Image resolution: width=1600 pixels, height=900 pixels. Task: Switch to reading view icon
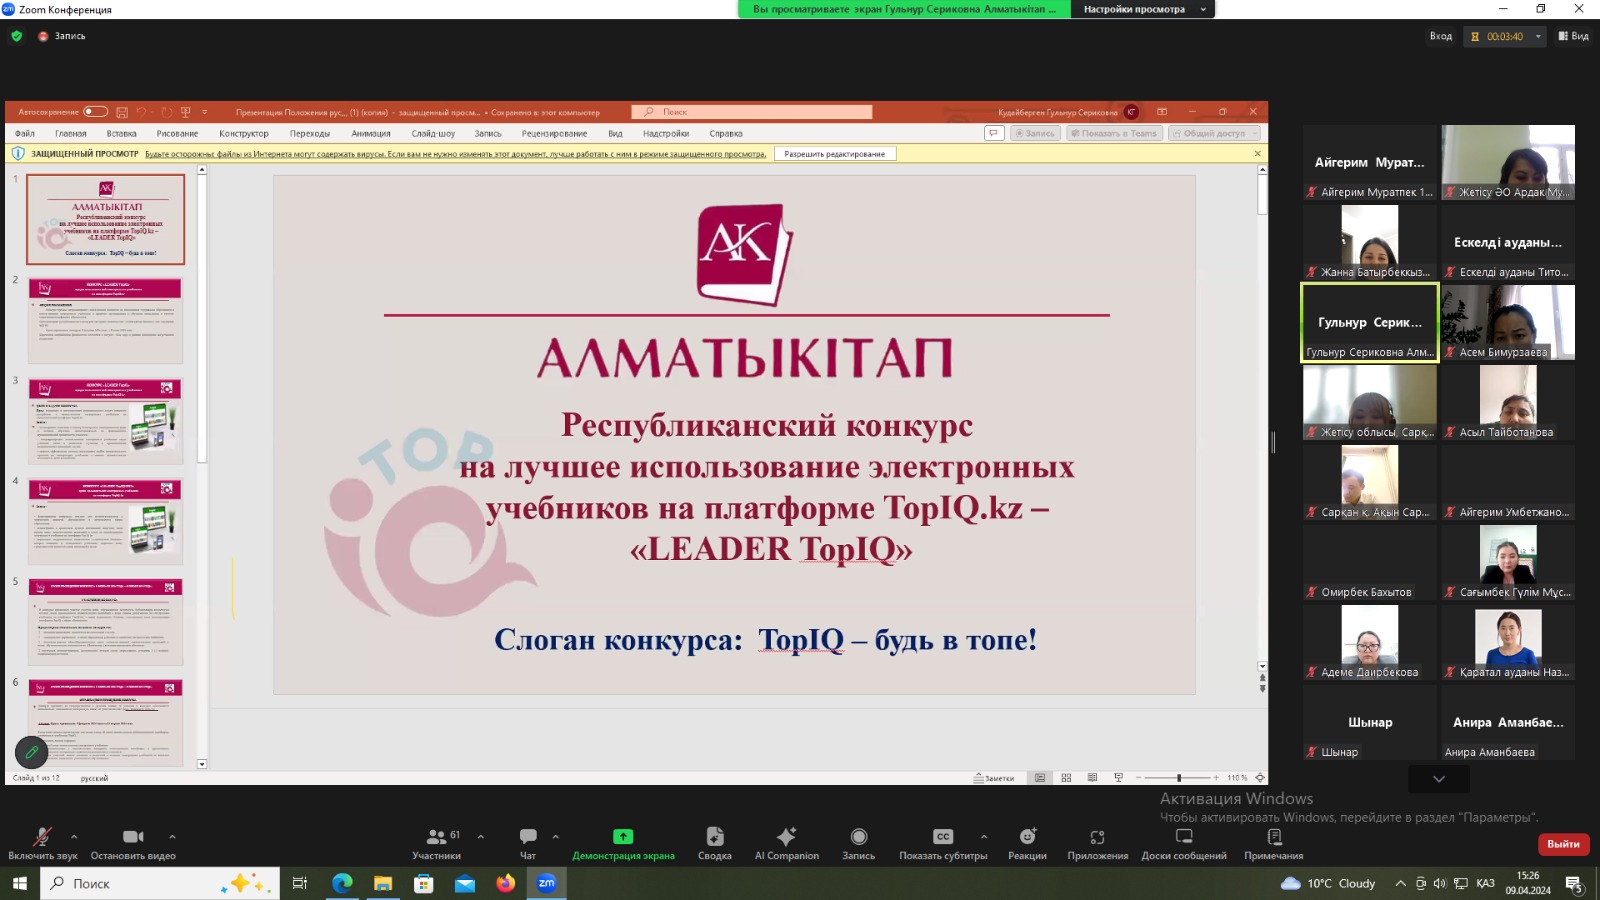pyautogui.click(x=1092, y=778)
